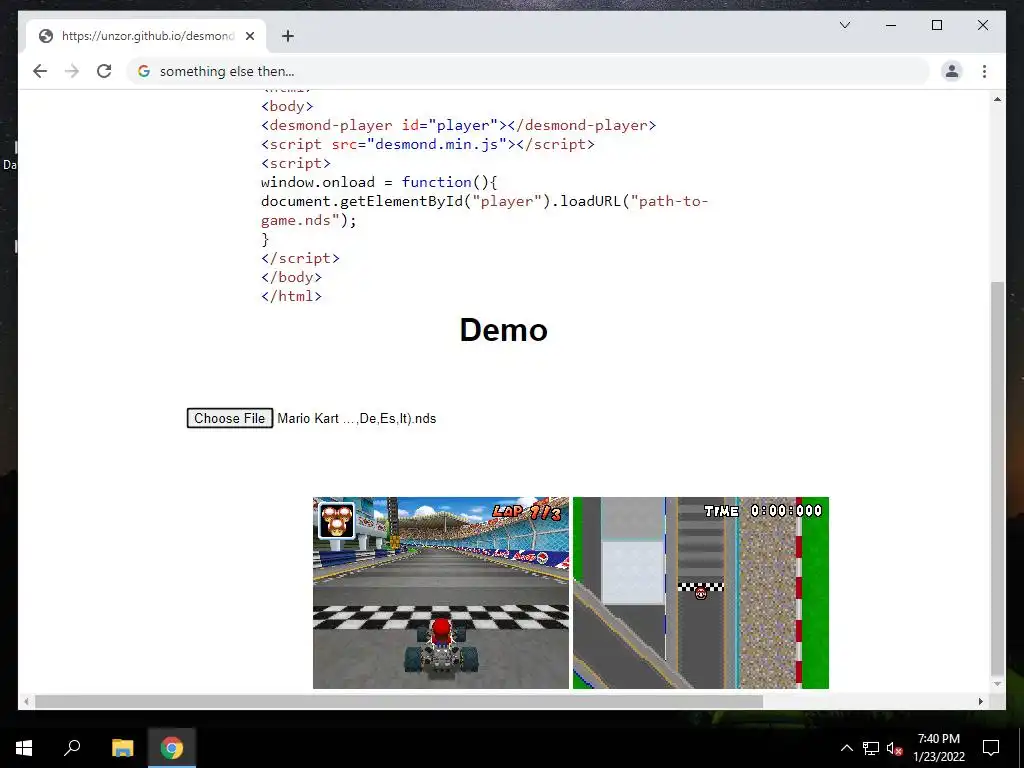Click the Choose File button

click(229, 419)
